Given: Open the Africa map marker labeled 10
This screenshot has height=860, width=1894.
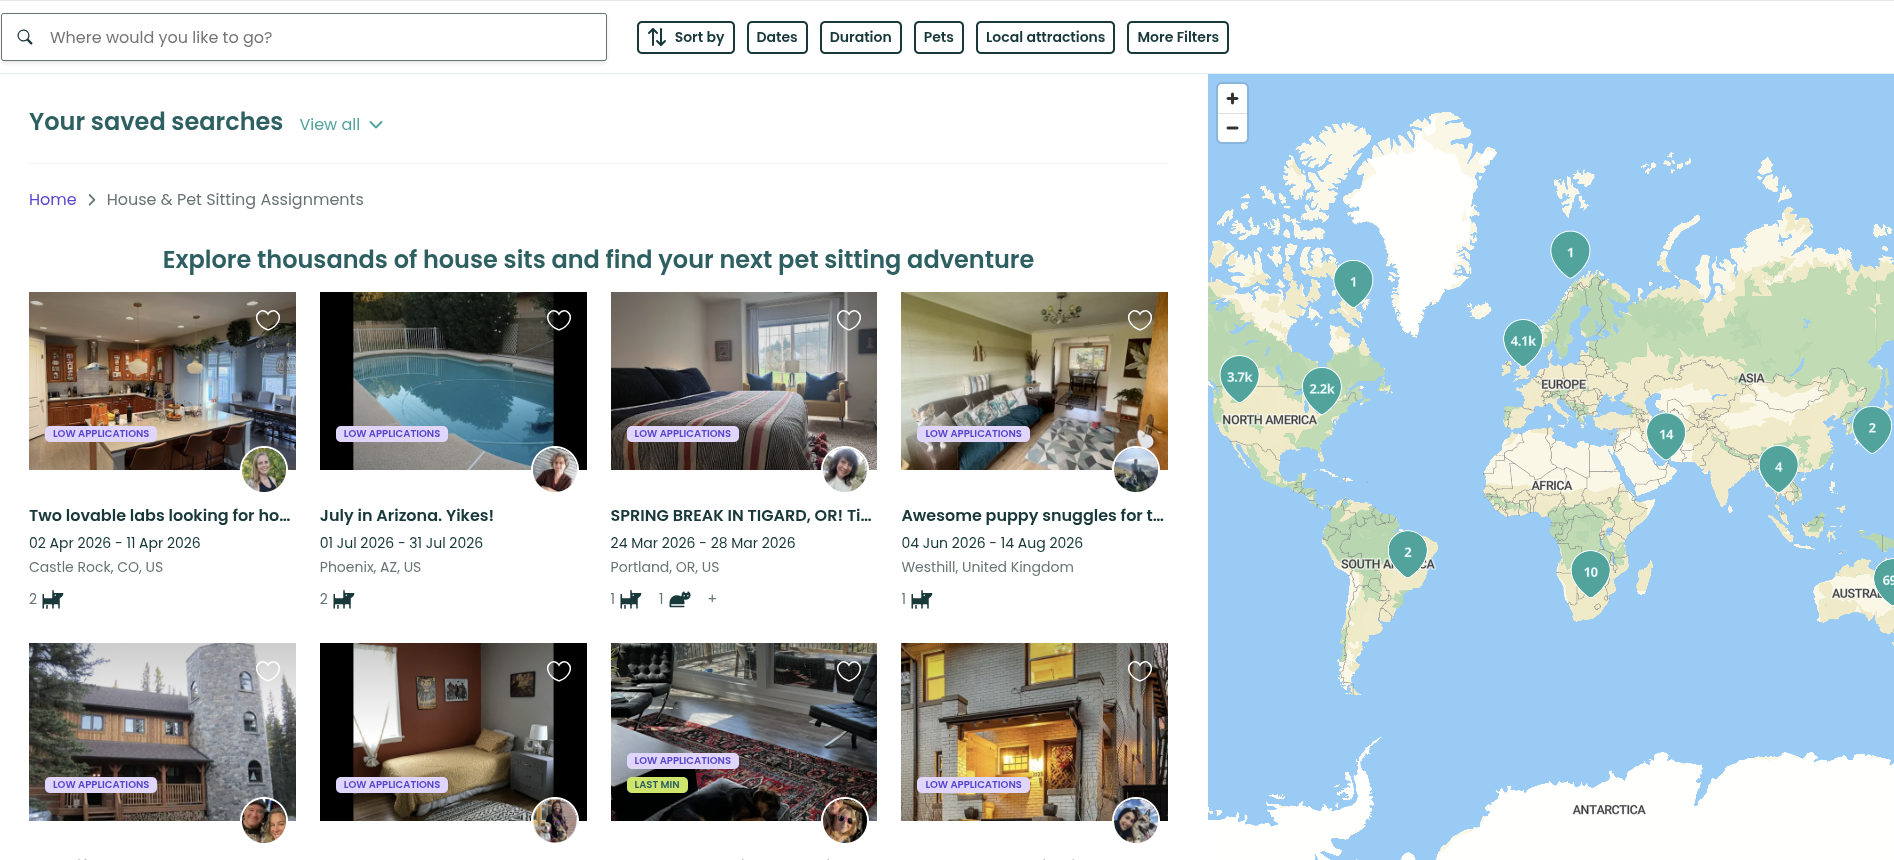Looking at the screenshot, I should pos(1590,572).
